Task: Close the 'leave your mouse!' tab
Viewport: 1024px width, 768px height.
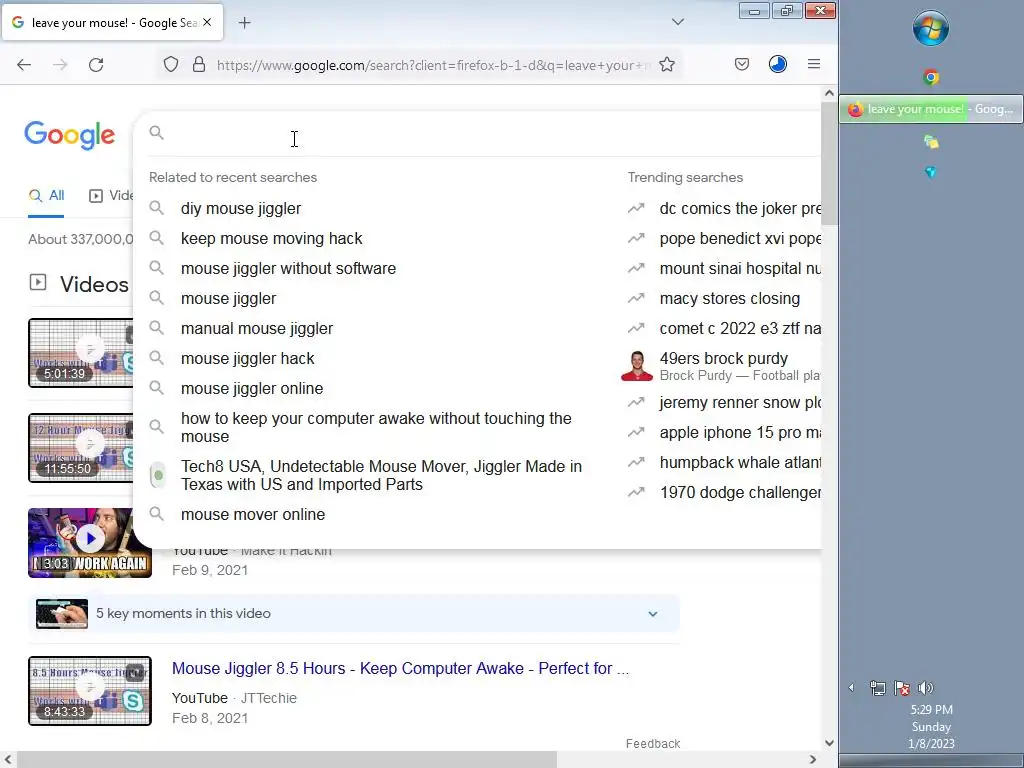Action: point(207,22)
